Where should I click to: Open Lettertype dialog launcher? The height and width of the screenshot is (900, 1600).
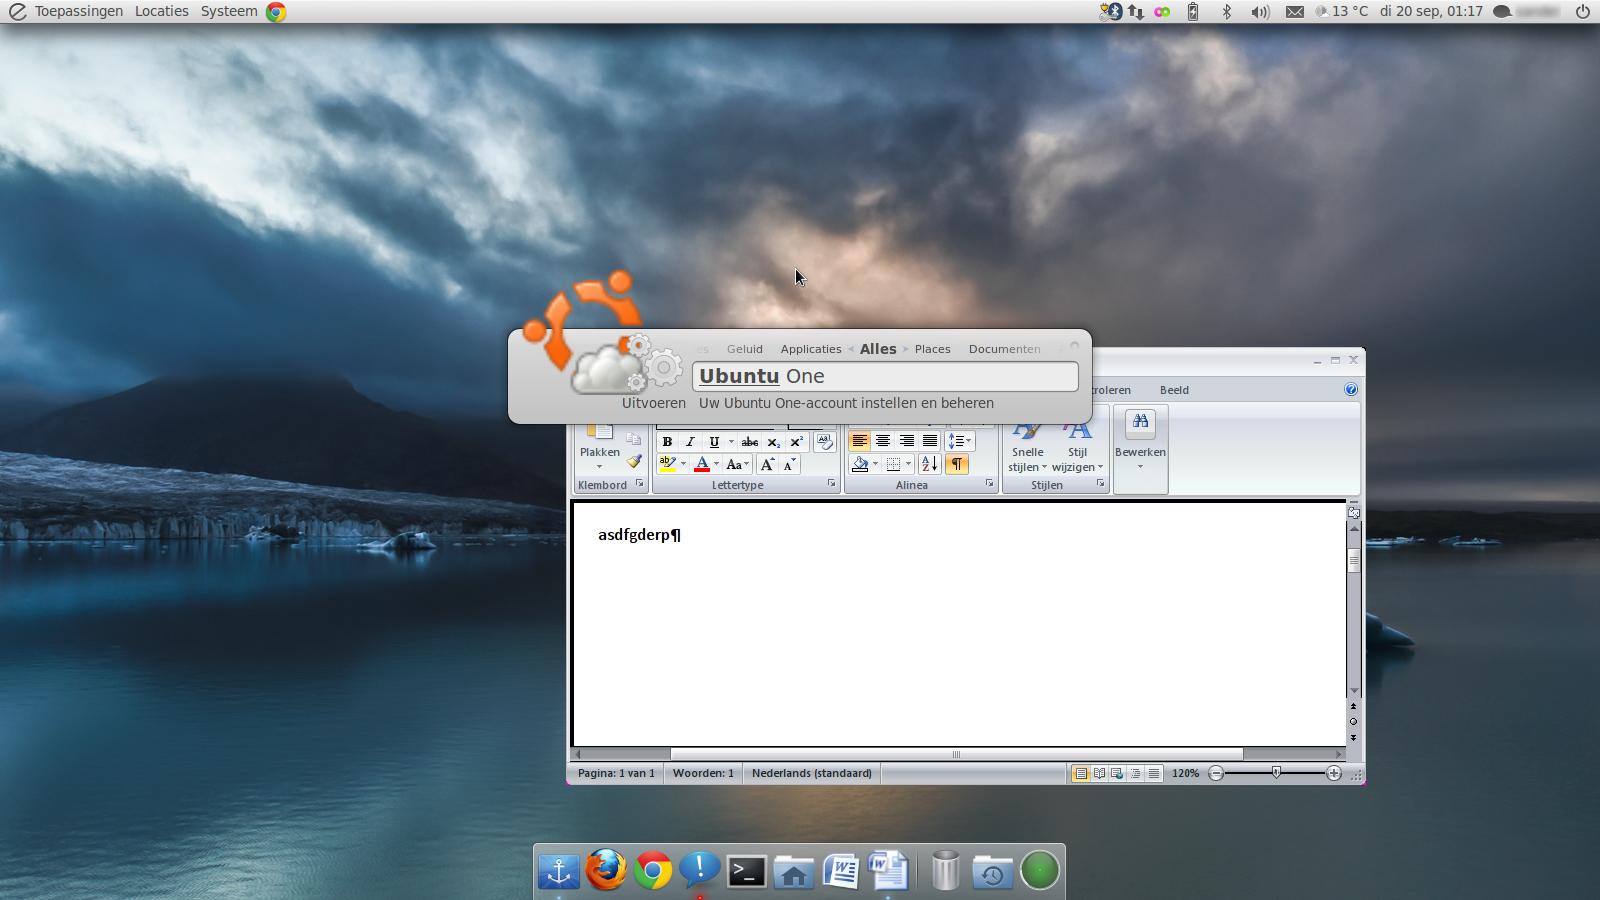coord(831,484)
